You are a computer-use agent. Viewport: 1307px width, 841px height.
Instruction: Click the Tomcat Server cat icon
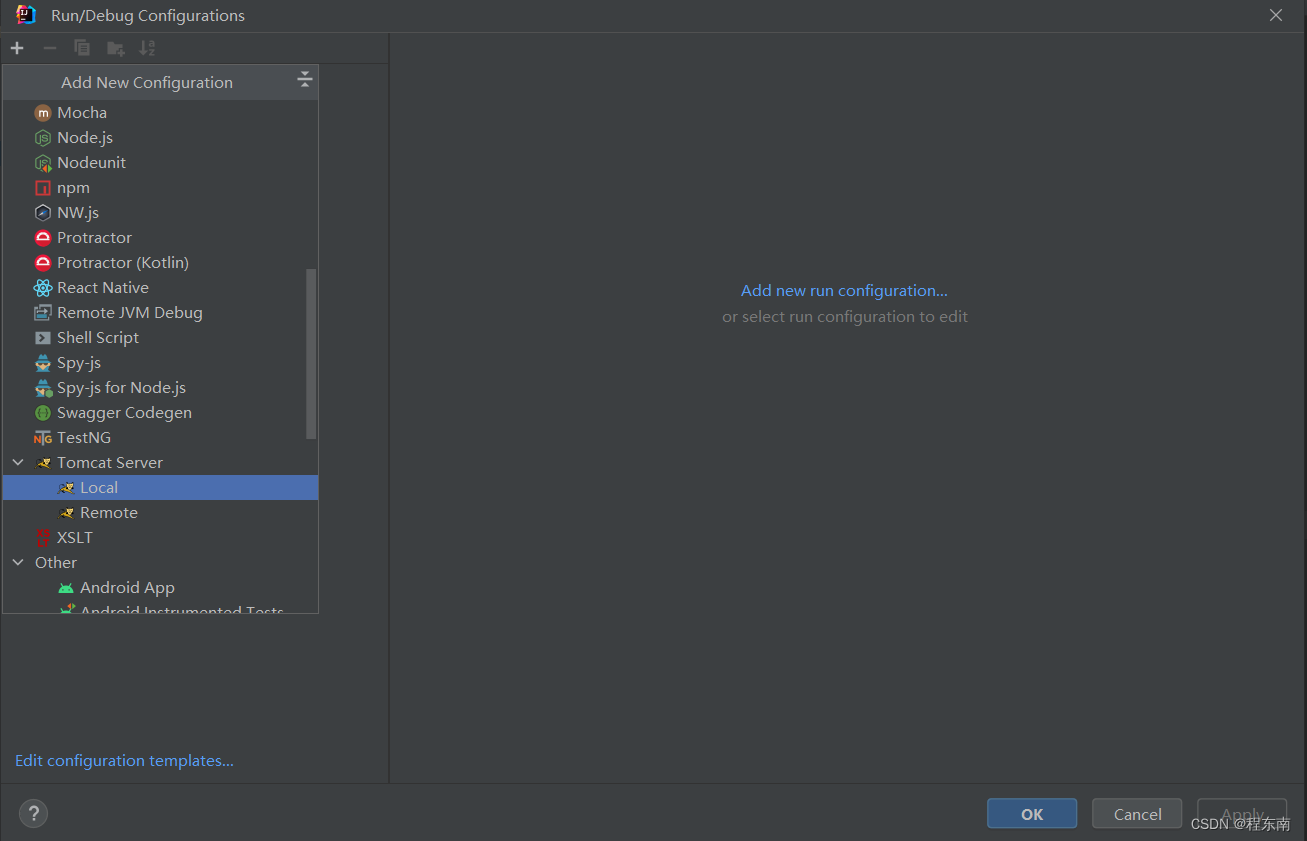coord(42,463)
